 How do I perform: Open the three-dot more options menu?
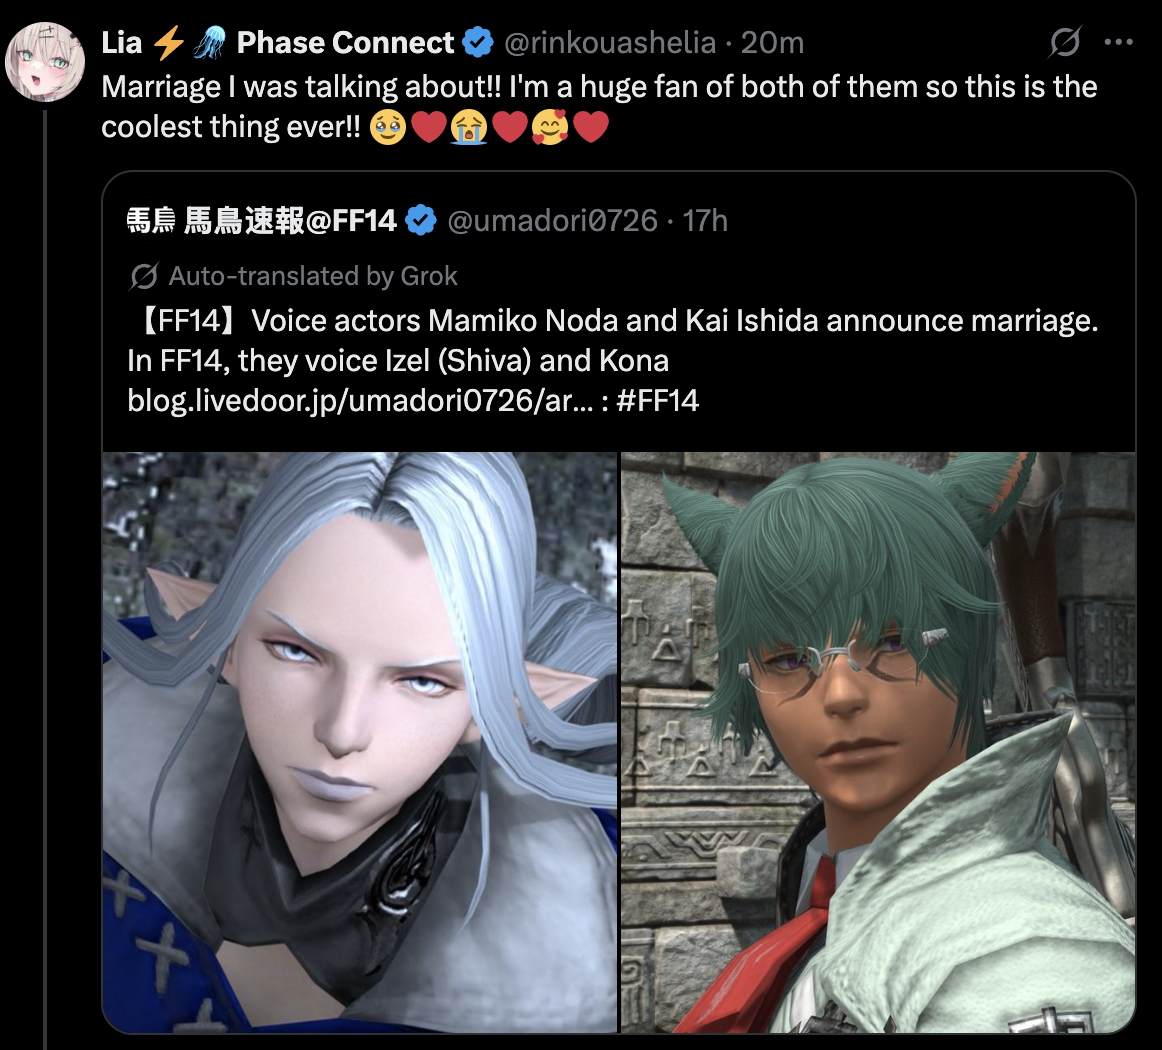click(1118, 42)
